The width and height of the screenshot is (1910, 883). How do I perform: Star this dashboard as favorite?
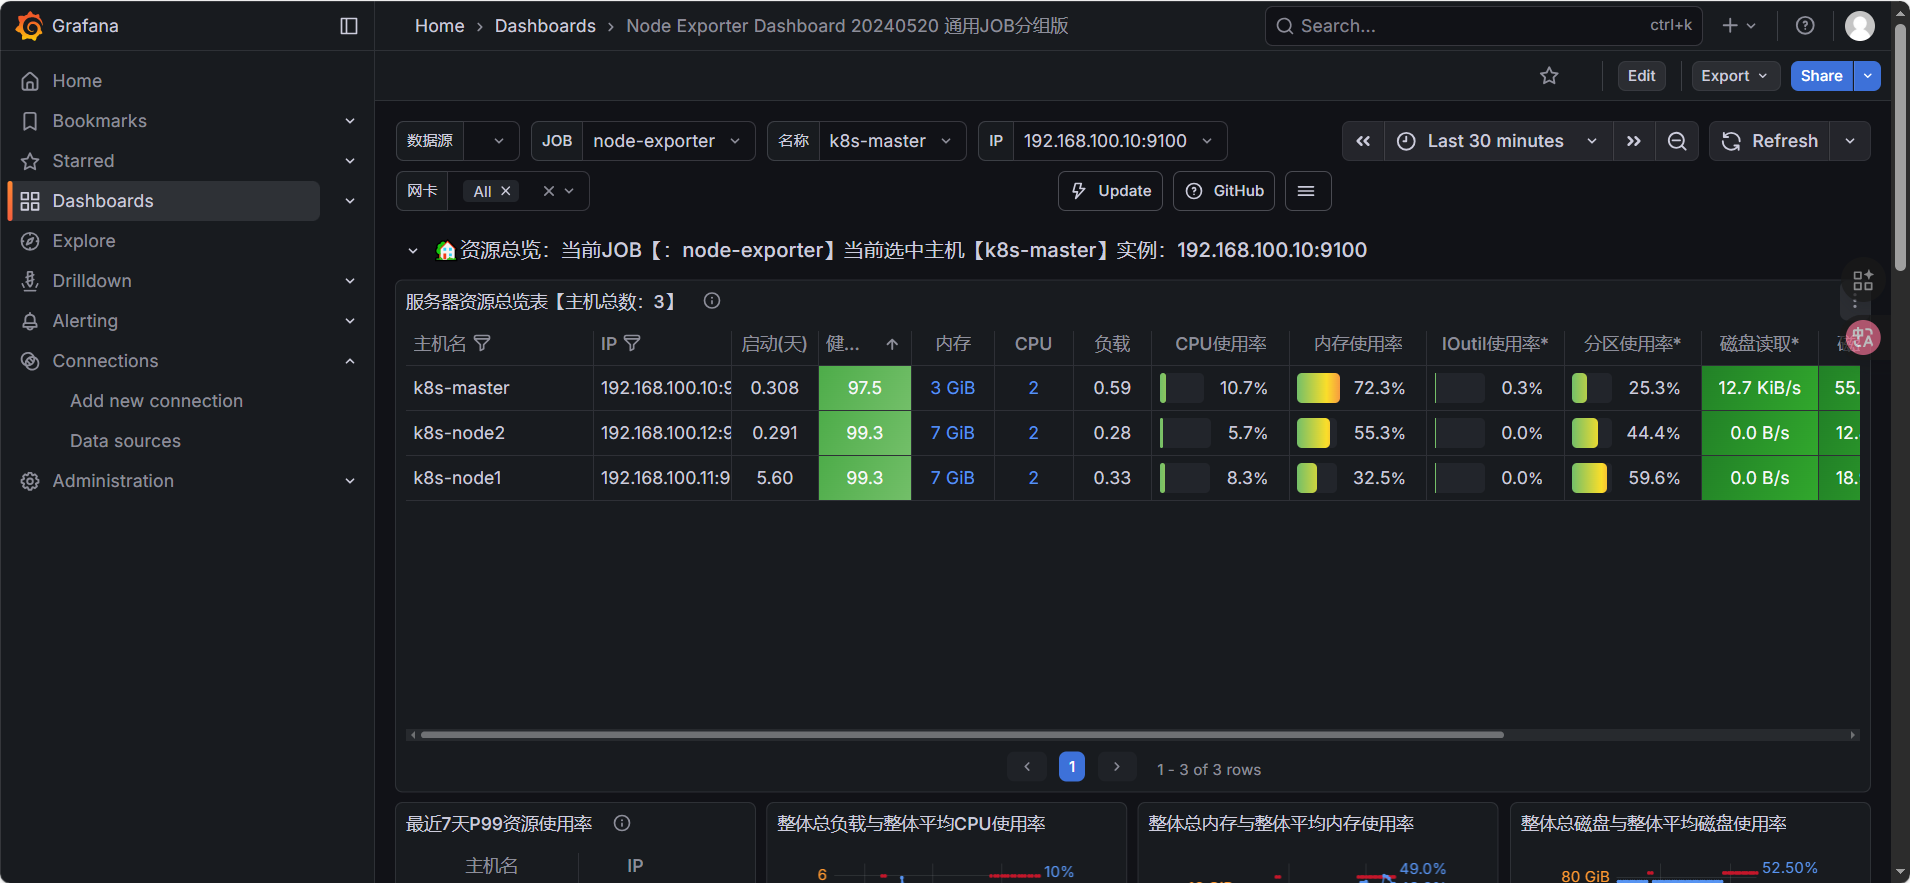pyautogui.click(x=1549, y=76)
